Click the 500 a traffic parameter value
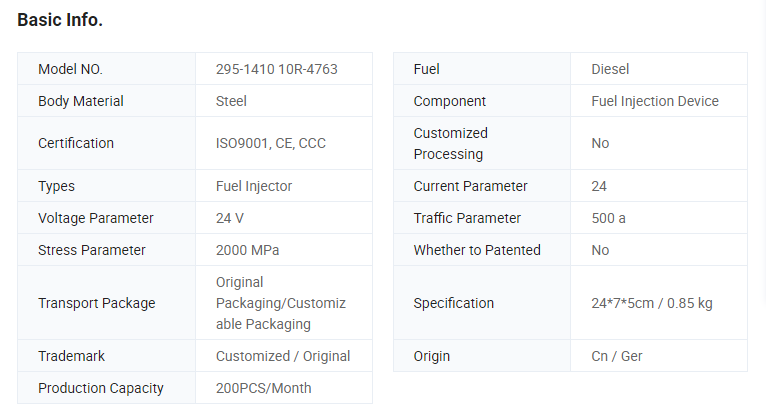 (x=608, y=218)
